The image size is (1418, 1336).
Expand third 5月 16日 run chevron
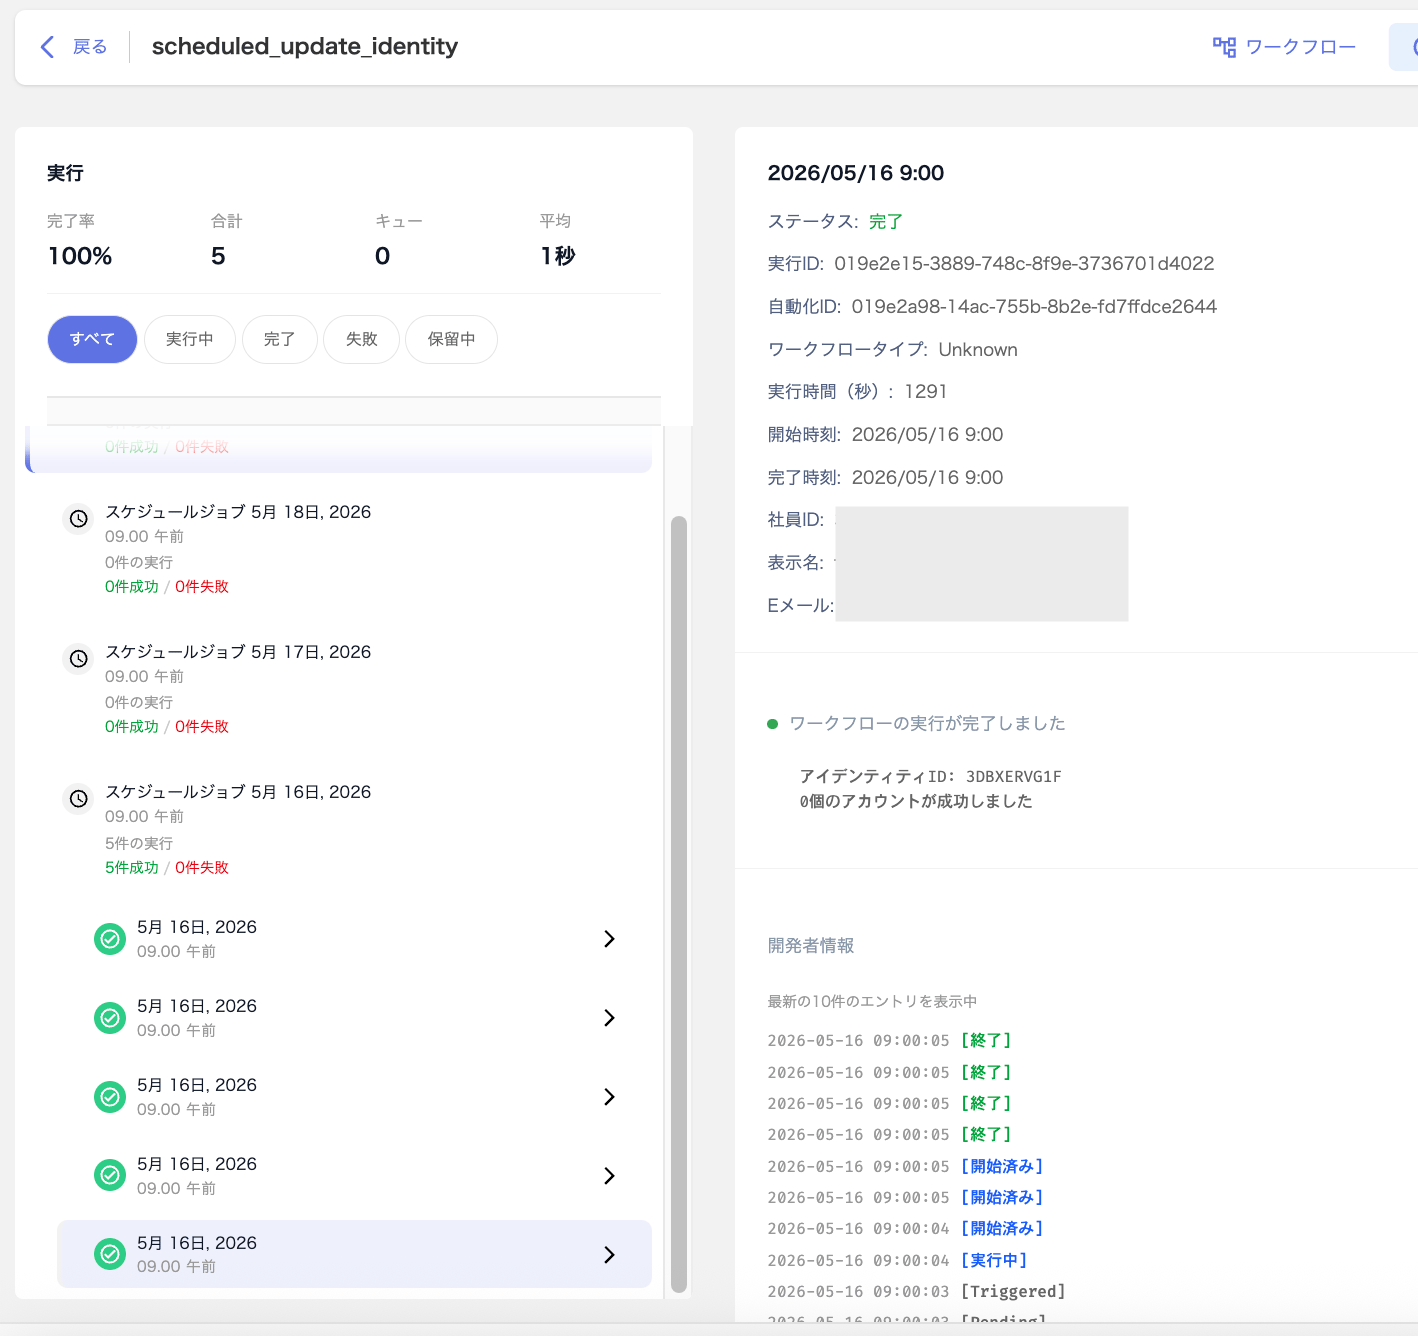[x=609, y=1097]
